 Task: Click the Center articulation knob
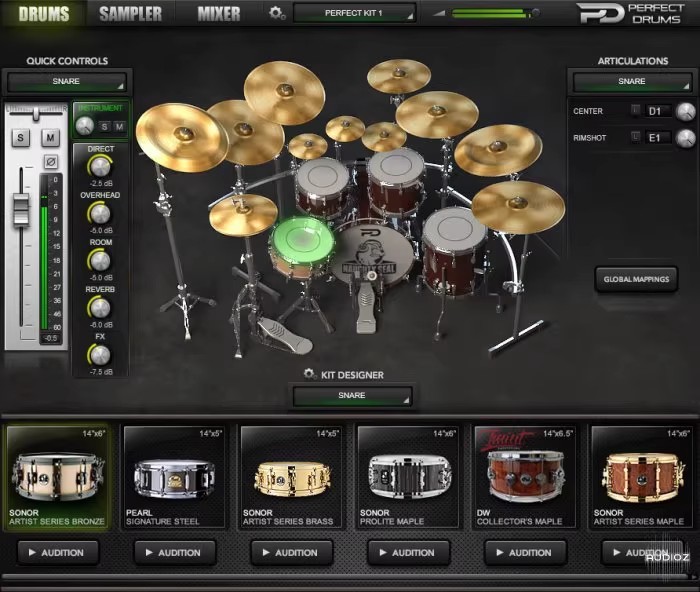point(685,111)
